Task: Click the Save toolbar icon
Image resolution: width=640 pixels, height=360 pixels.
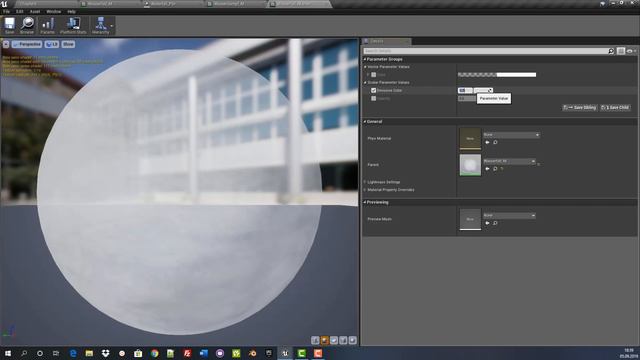Action: [x=9, y=25]
